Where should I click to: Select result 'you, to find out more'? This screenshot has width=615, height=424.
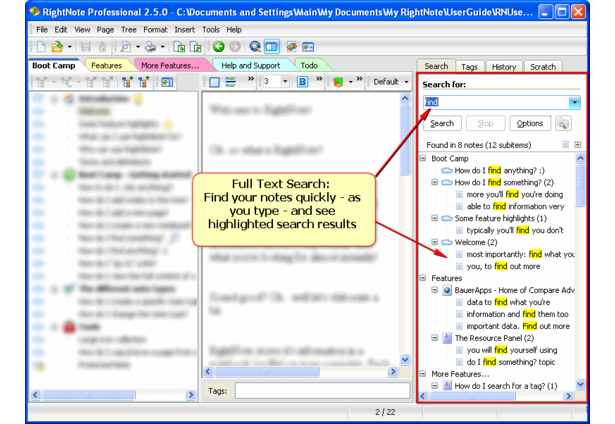(503, 266)
